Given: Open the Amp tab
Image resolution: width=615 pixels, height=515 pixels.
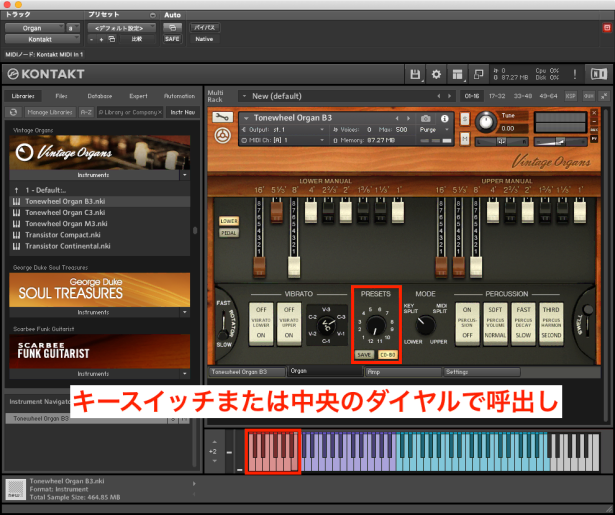Looking at the screenshot, I should point(403,372).
